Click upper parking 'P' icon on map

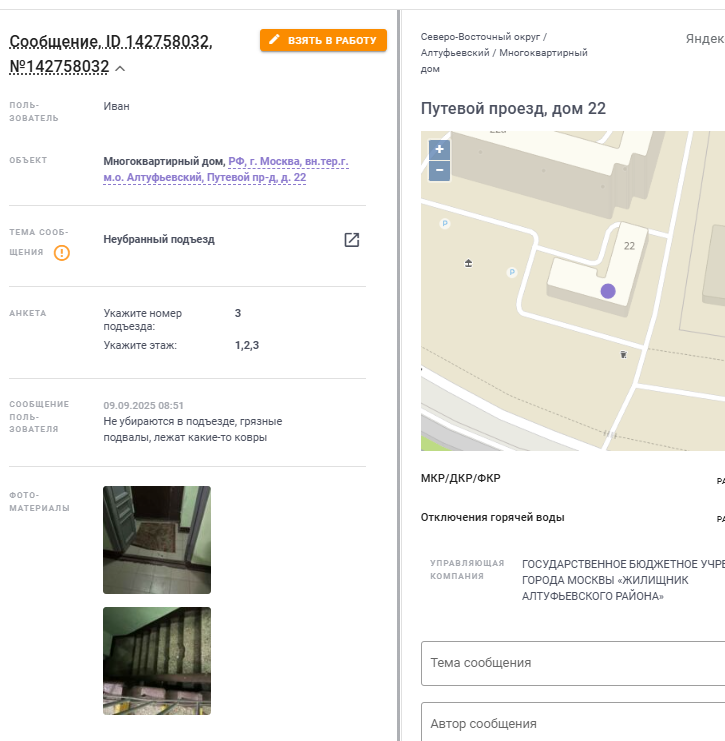click(444, 224)
